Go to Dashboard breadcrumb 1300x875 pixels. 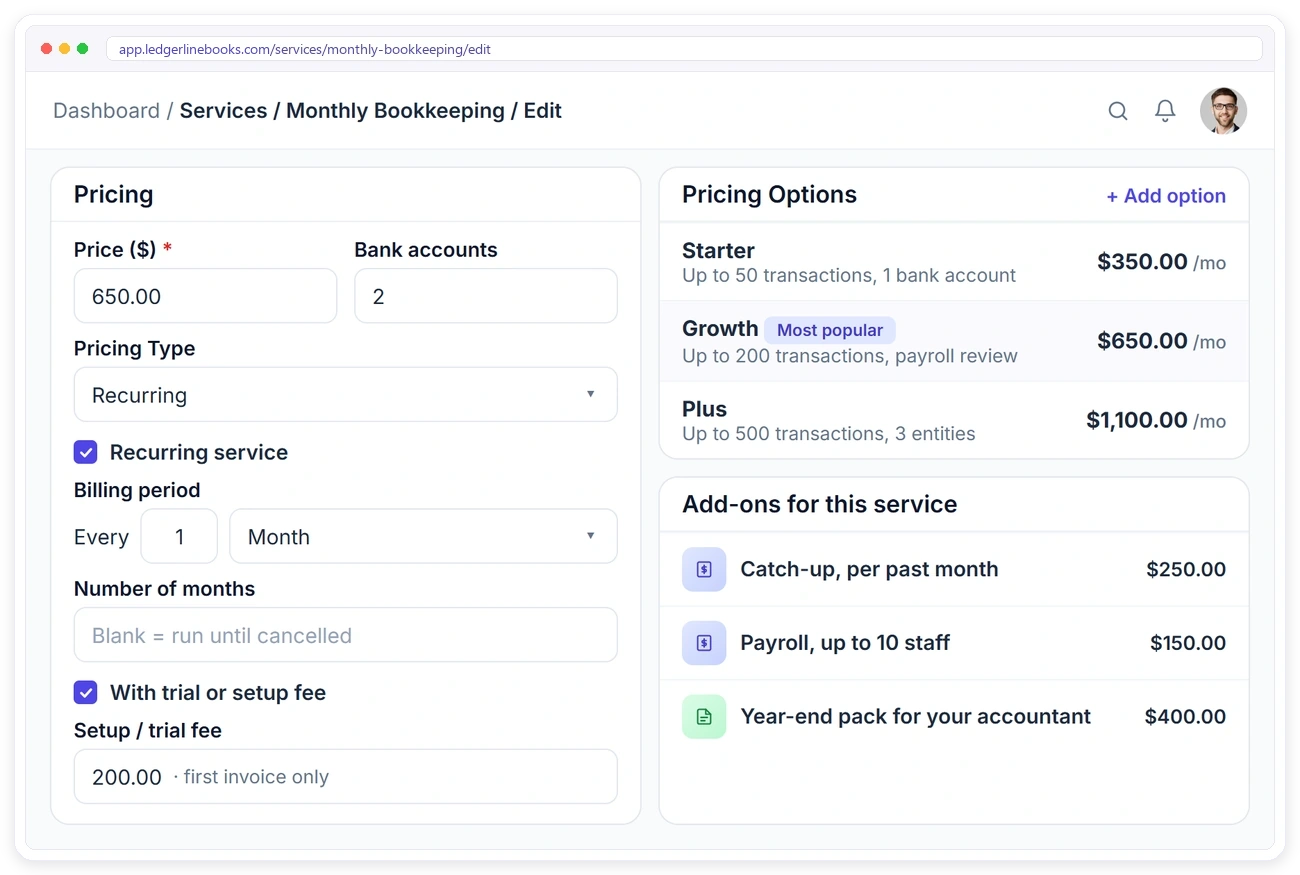(x=106, y=111)
